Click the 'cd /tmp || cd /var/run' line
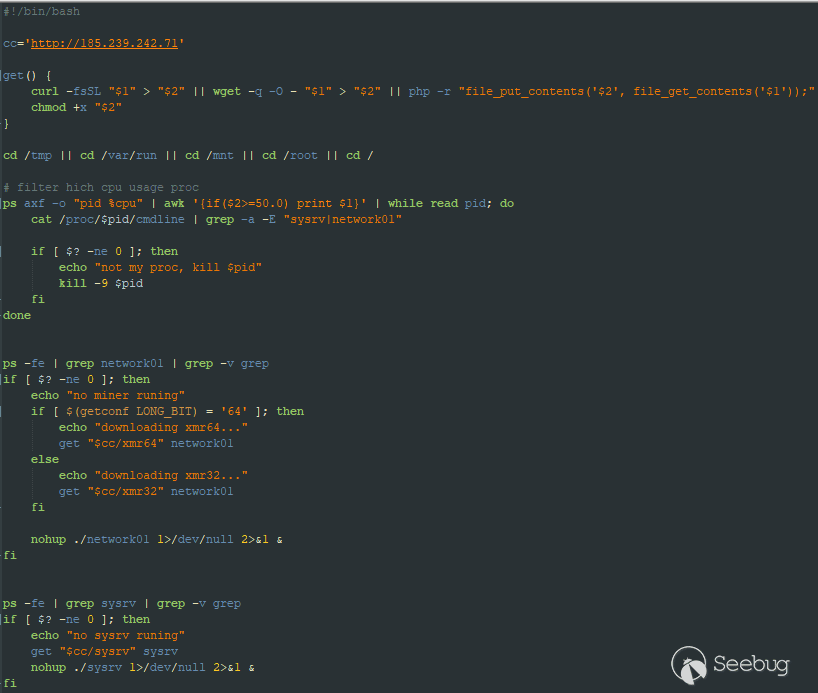818x693 pixels. tap(188, 156)
